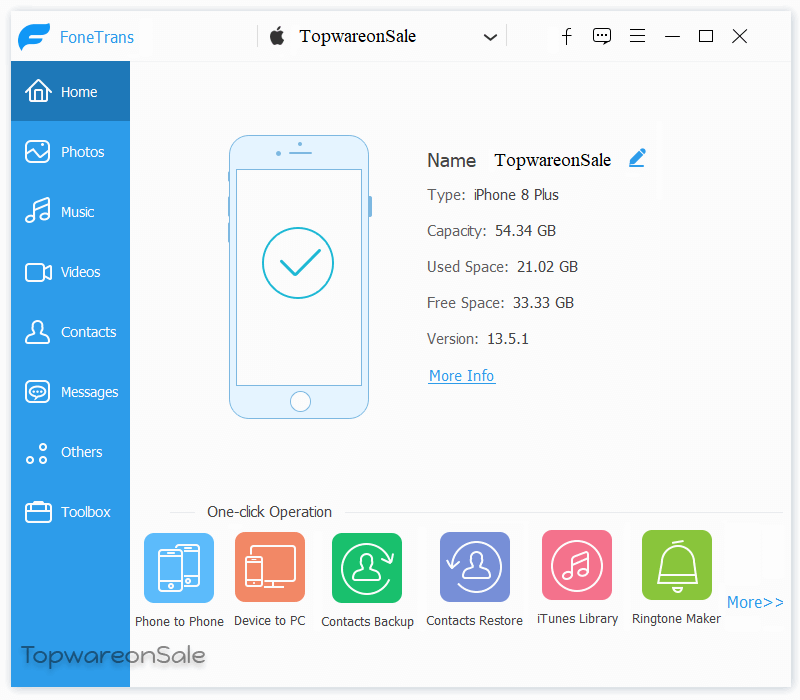The width and height of the screenshot is (800, 700).
Task: Click the 'Version: 13.5.1' text
Action: pos(478,339)
